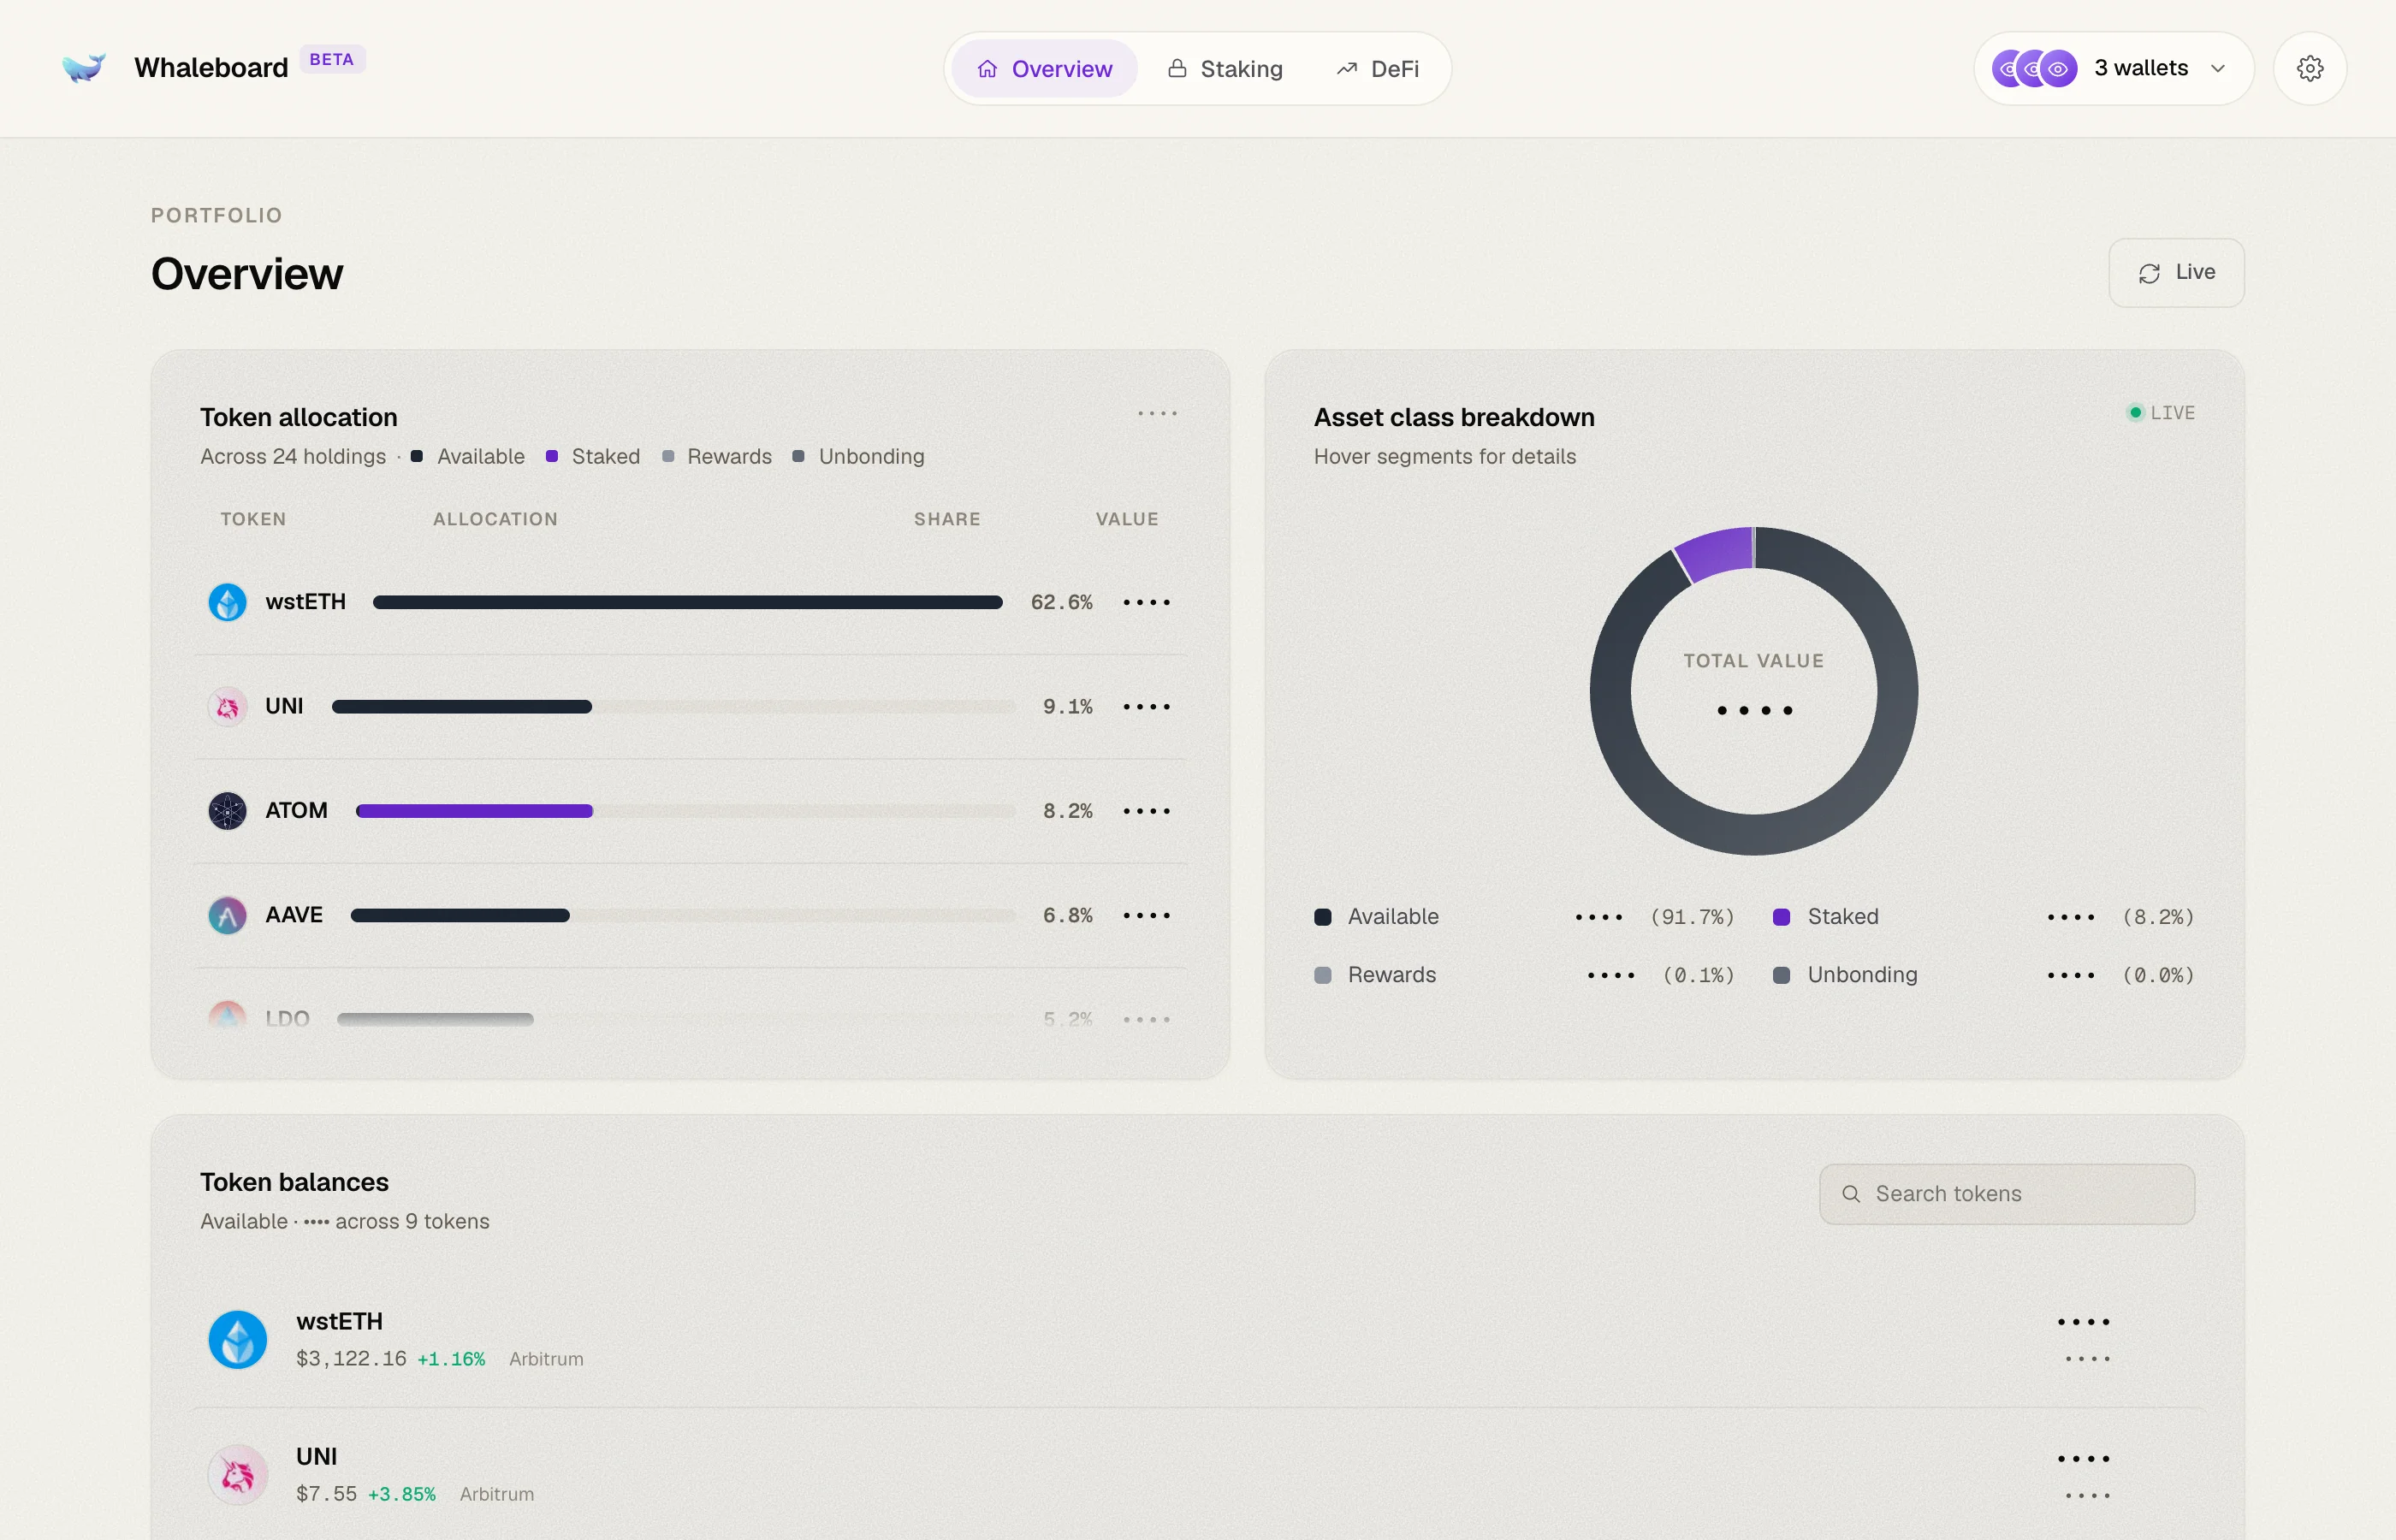Select Available legend in Asset class breakdown

coord(1376,917)
